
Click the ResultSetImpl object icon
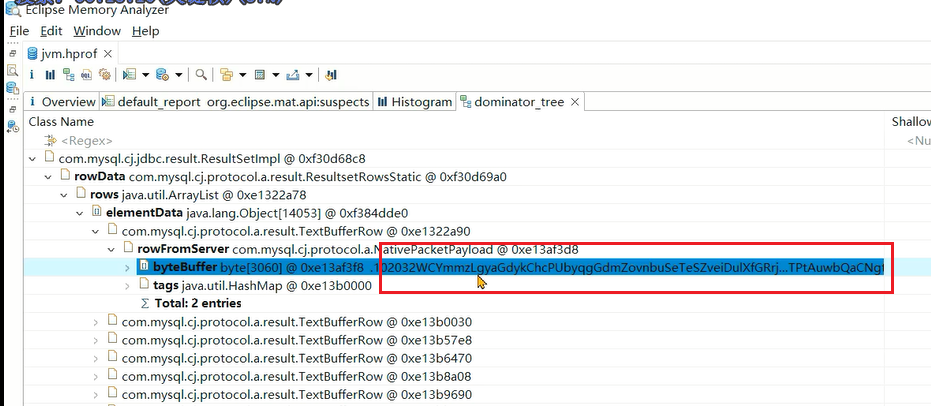click(49, 157)
